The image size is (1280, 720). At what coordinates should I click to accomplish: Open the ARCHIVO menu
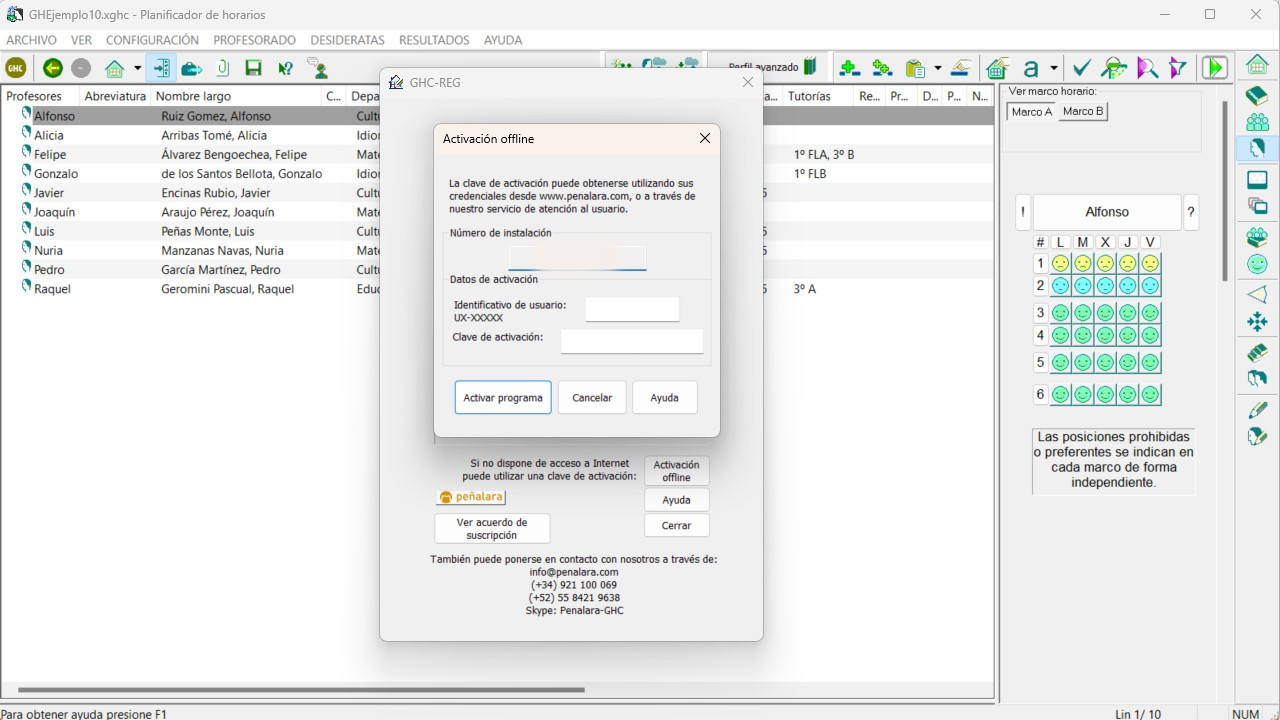click(31, 40)
